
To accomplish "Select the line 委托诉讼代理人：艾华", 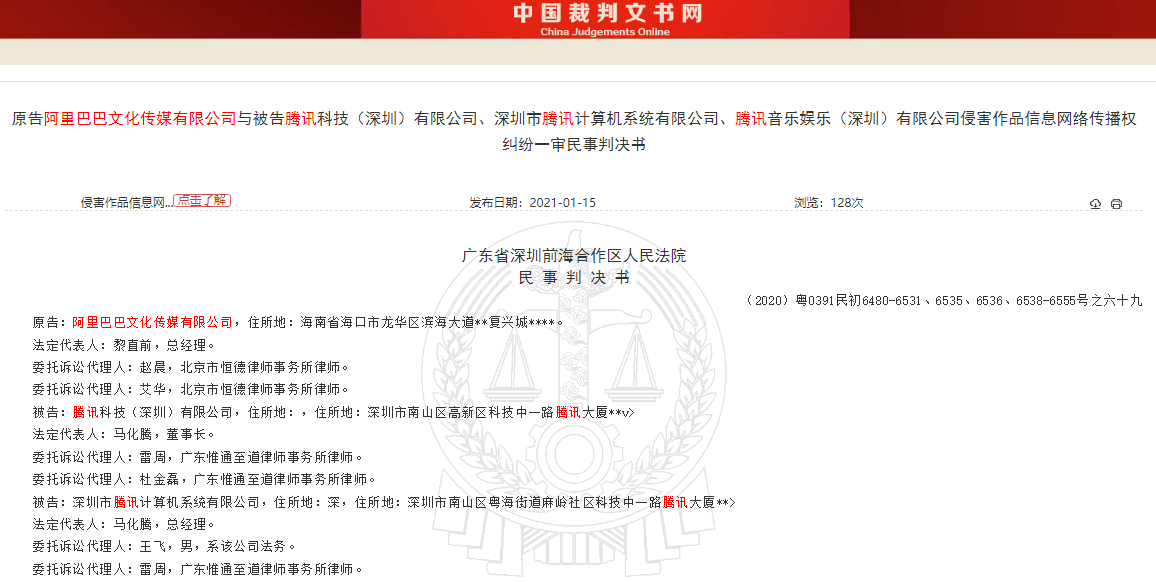I will (190, 389).
